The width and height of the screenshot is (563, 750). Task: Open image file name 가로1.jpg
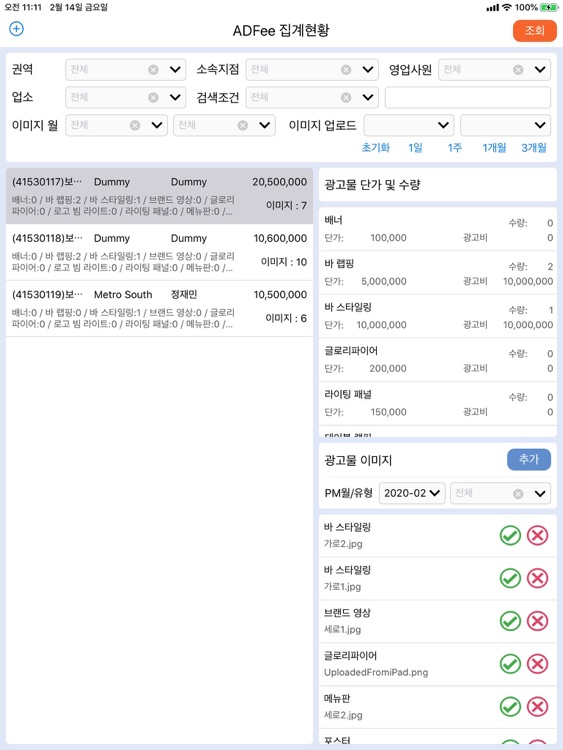point(342,587)
